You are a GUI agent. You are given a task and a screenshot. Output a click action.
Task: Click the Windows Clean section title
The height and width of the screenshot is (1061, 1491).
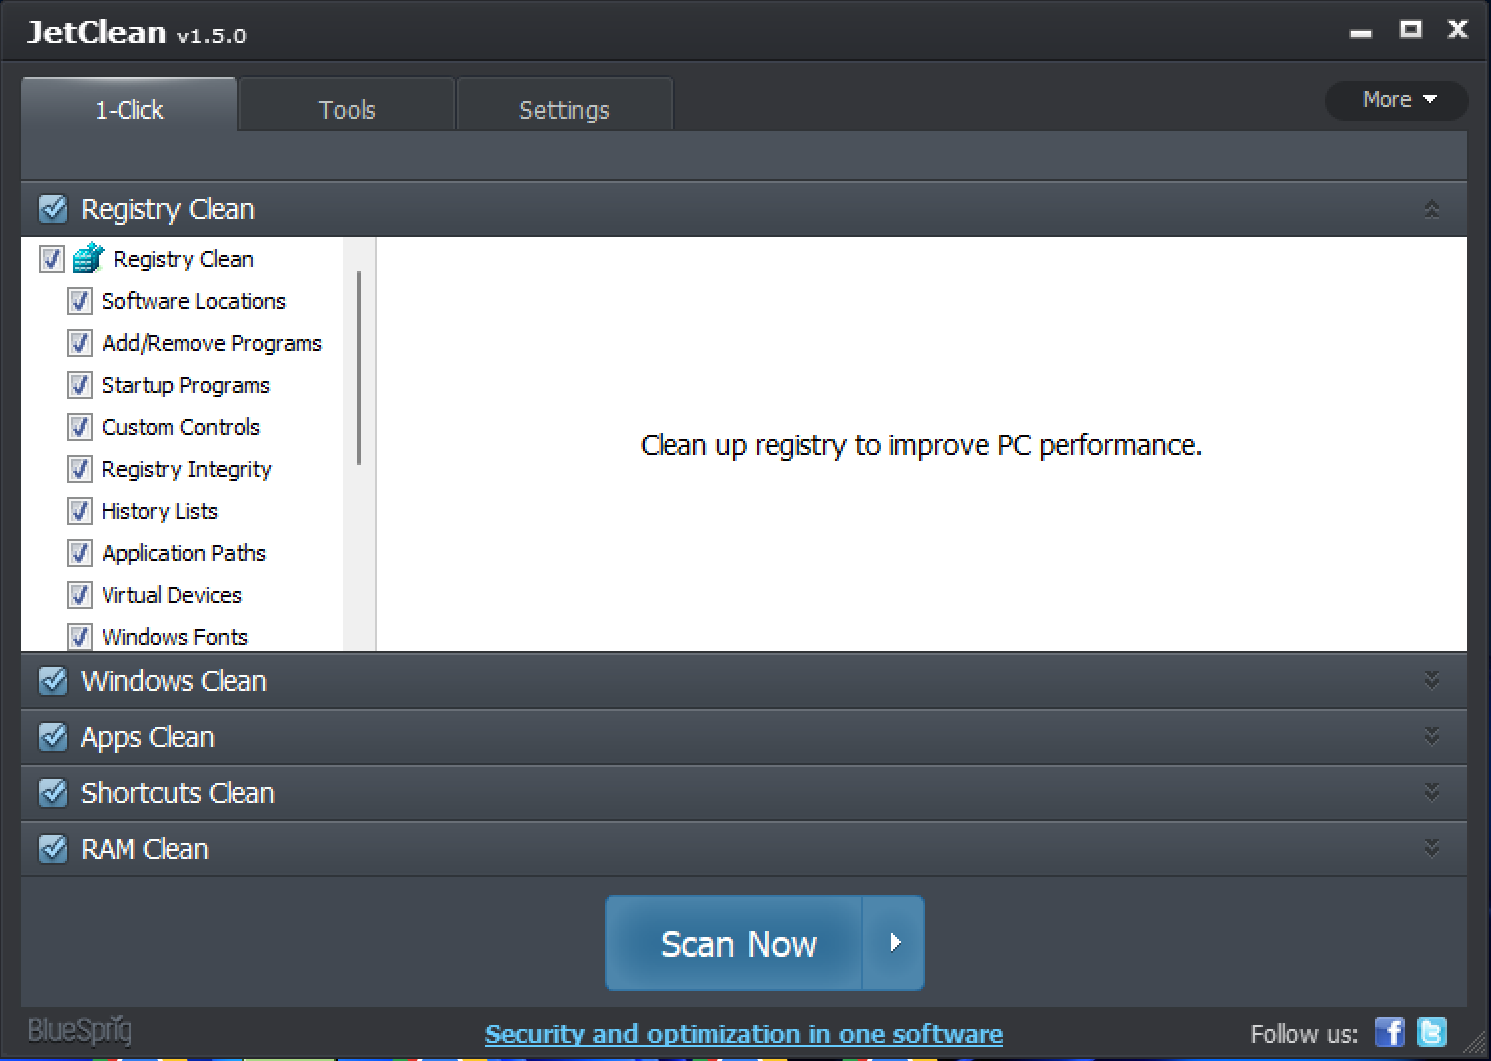coord(174,681)
